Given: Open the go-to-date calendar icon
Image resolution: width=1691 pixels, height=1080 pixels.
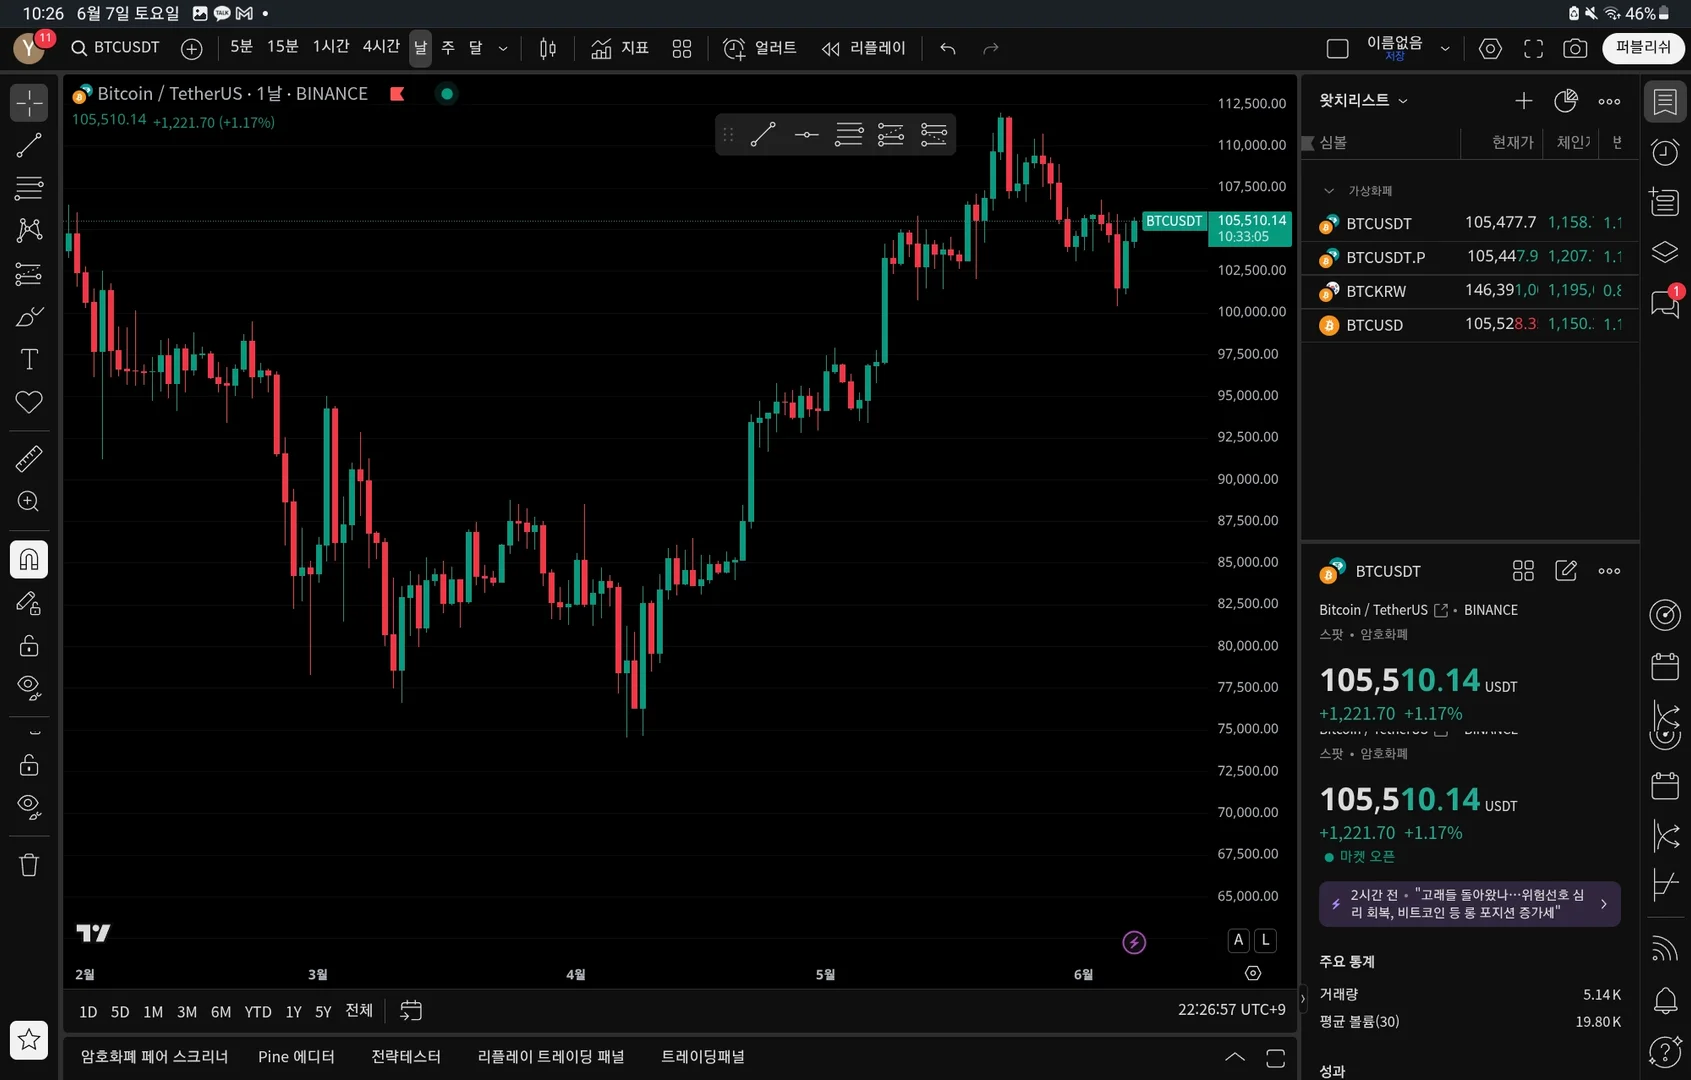Looking at the screenshot, I should pos(411,1011).
